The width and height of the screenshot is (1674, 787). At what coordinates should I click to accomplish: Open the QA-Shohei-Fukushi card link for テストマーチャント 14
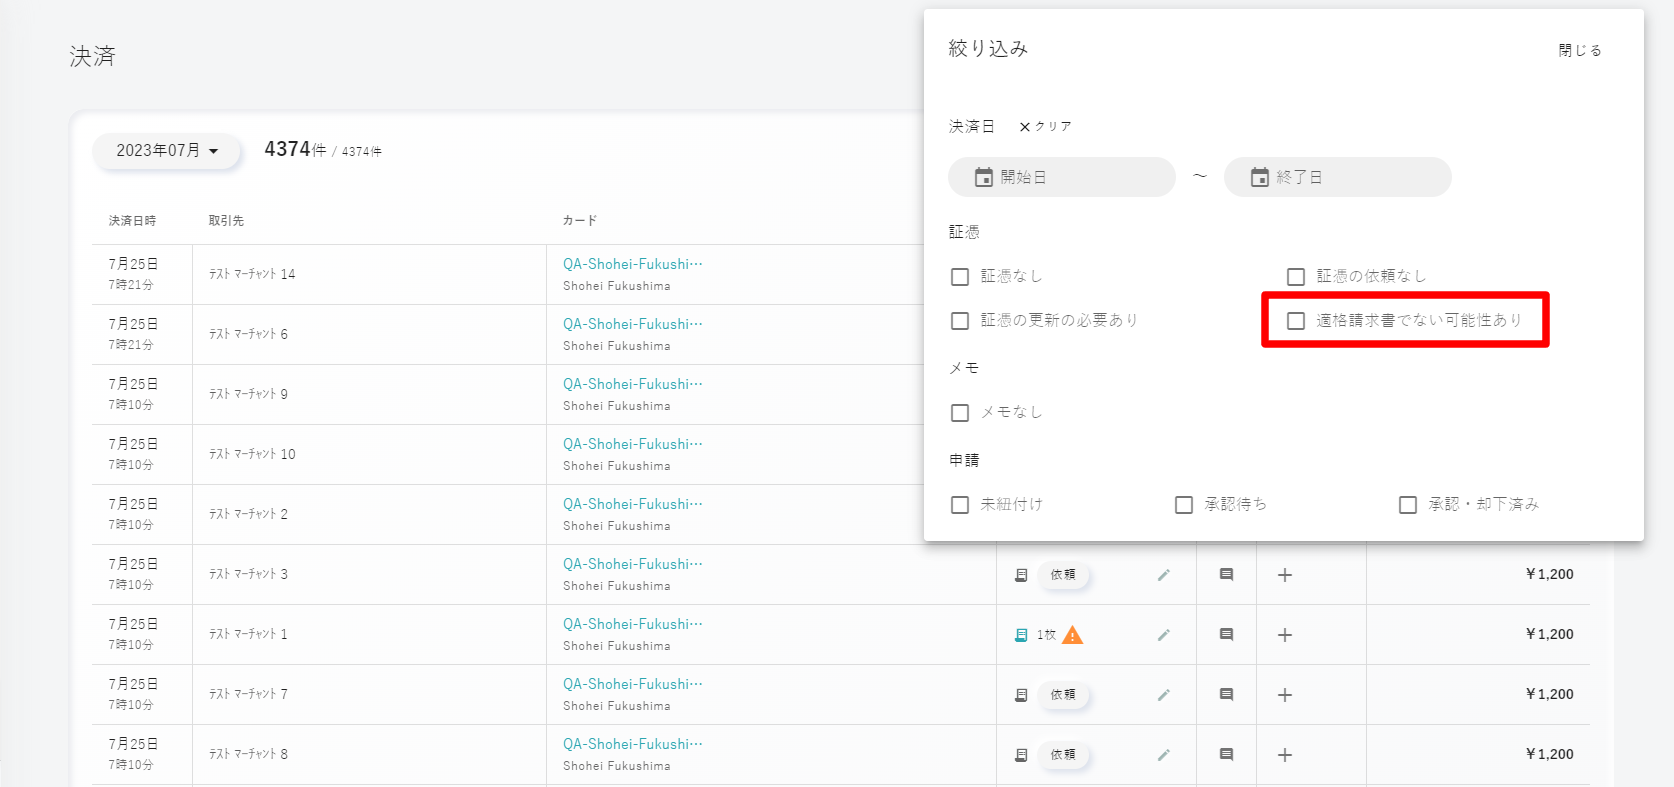(632, 264)
